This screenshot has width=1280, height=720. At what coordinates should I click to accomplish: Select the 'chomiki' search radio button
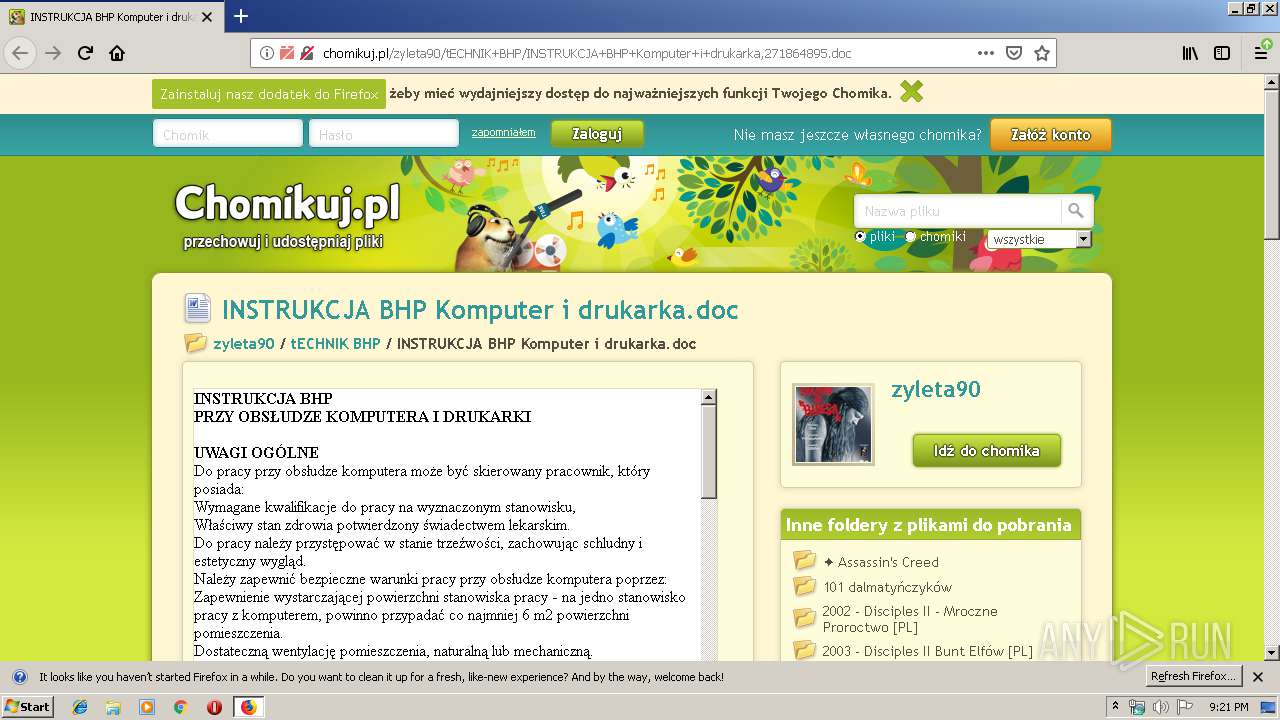point(910,237)
